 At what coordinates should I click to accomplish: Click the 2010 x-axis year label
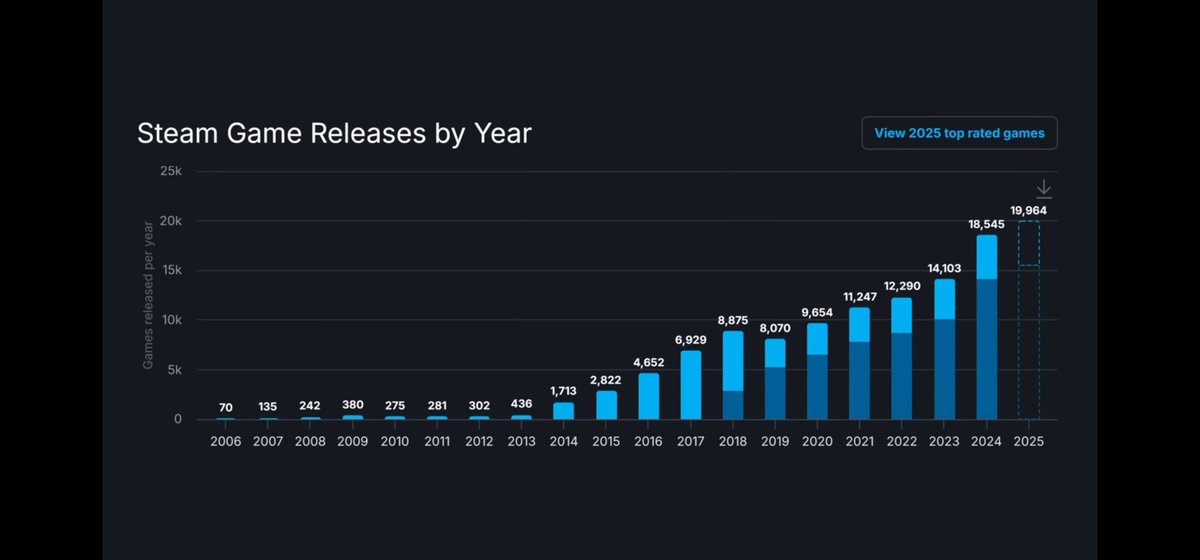(x=395, y=441)
